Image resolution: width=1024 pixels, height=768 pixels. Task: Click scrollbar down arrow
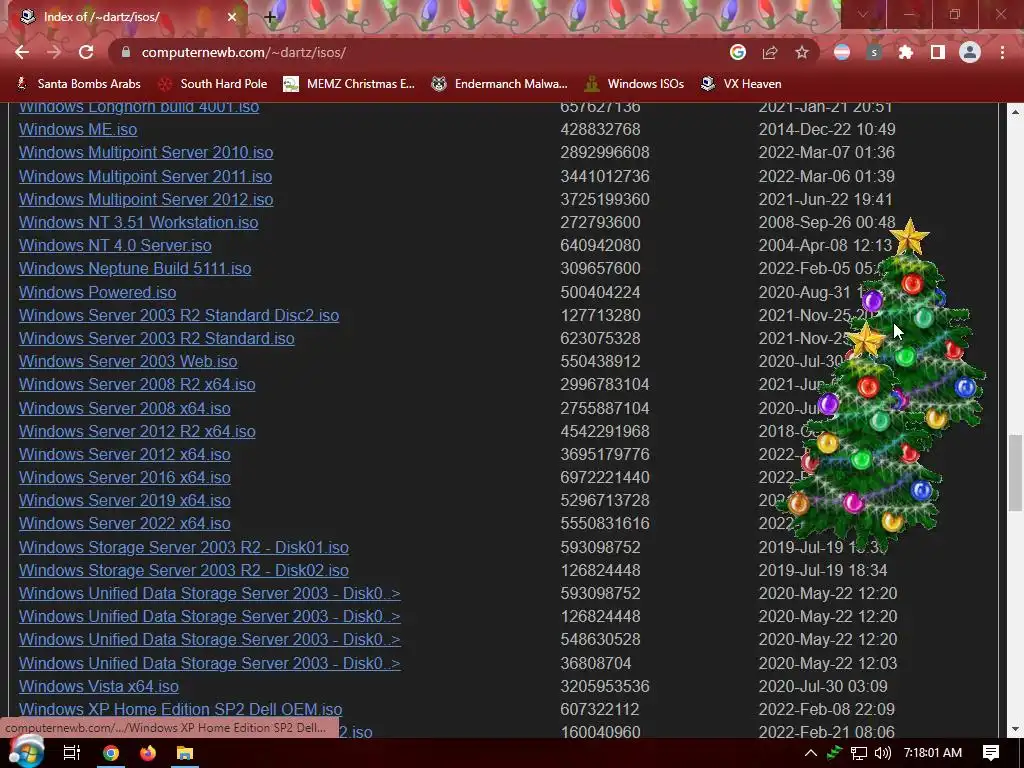click(1015, 729)
